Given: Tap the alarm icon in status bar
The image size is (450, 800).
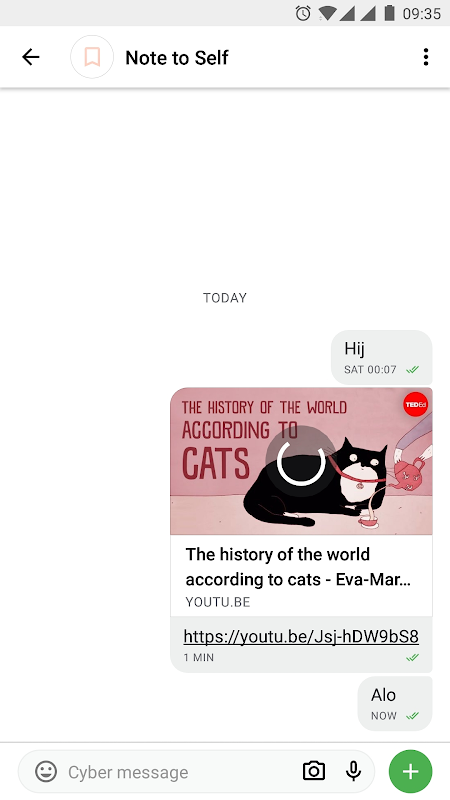Looking at the screenshot, I should coord(303,13).
